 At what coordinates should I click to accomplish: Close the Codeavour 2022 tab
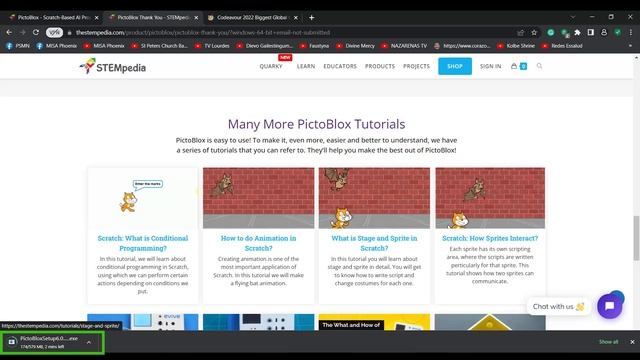tap(296, 18)
